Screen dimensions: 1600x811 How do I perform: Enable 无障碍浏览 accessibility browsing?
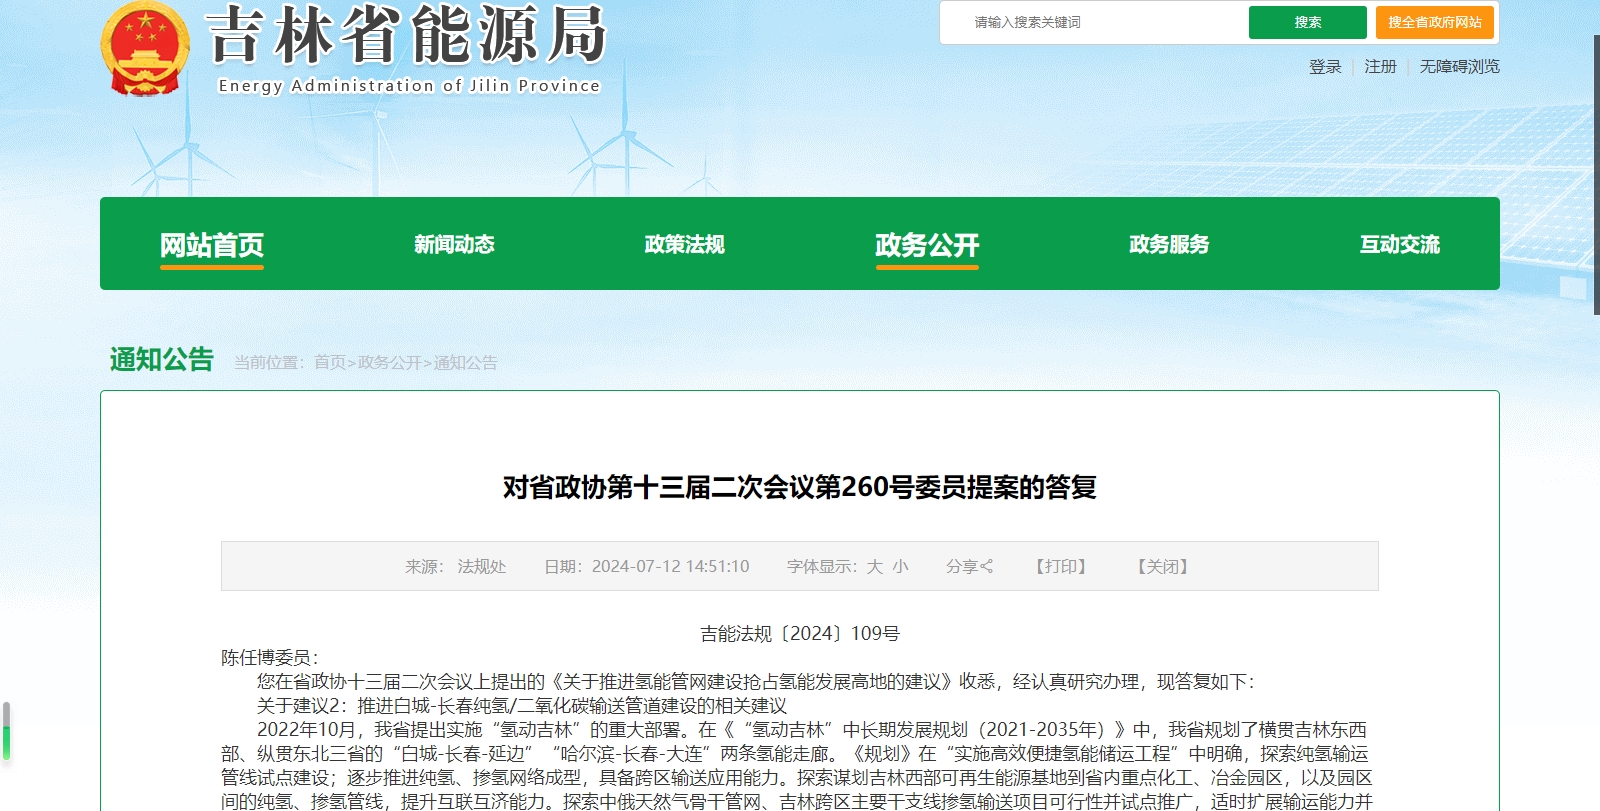coord(1459,66)
